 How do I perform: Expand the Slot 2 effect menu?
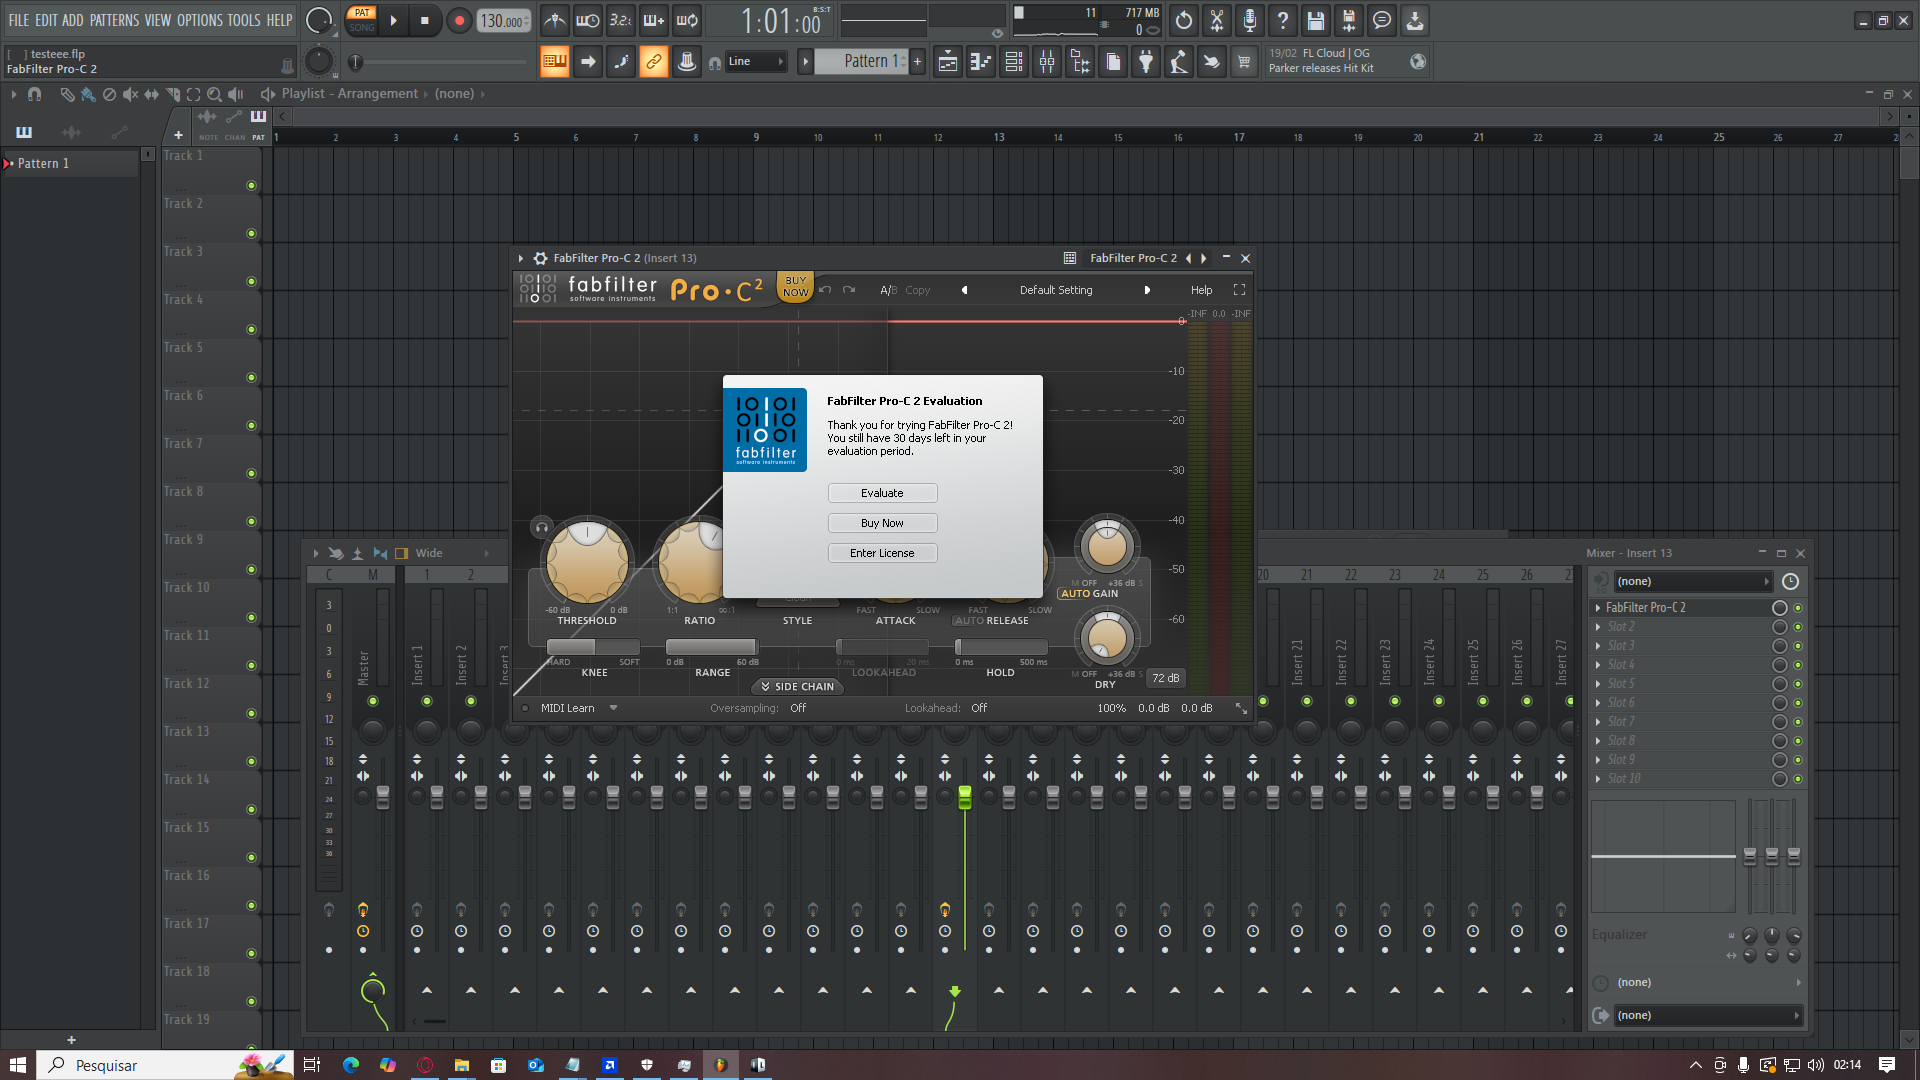[1597, 627]
